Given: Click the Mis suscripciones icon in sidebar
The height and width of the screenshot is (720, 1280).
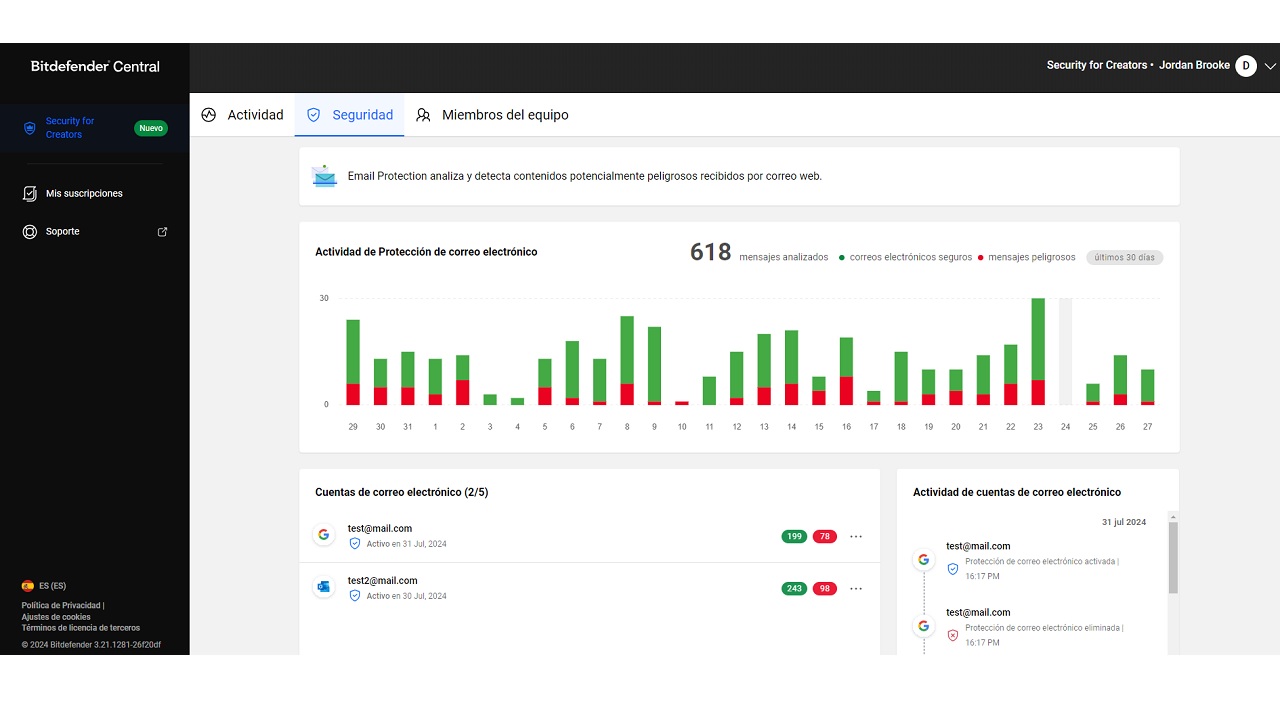Looking at the screenshot, I should pyautogui.click(x=29, y=193).
